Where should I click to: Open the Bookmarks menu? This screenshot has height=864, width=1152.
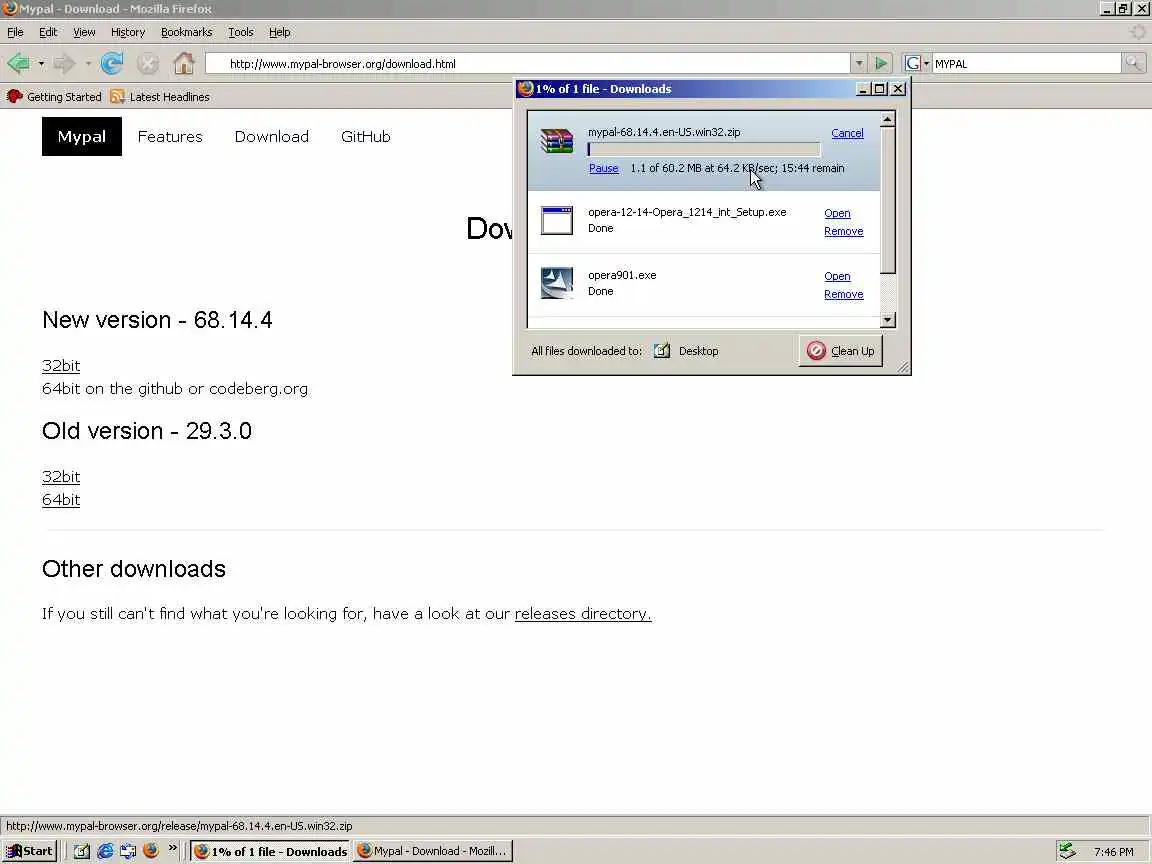point(187,32)
